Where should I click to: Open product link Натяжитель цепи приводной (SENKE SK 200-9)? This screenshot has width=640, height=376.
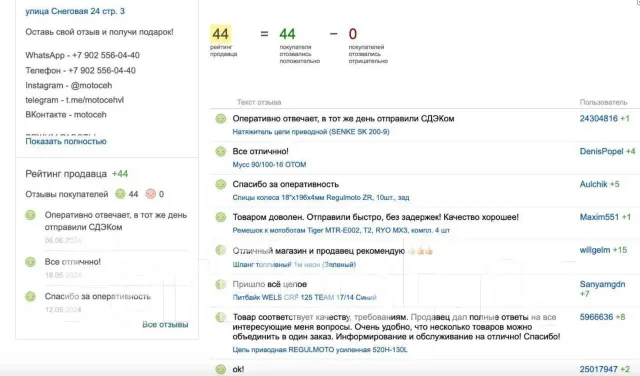click(x=311, y=132)
